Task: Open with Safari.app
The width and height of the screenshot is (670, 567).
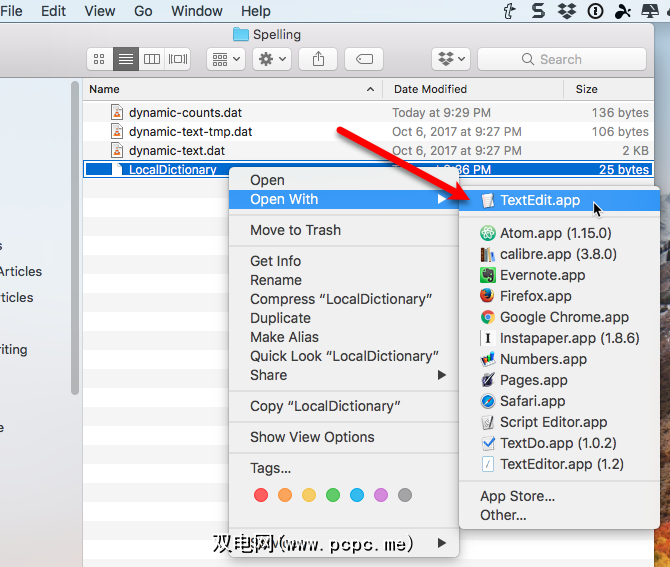Action: (559, 401)
